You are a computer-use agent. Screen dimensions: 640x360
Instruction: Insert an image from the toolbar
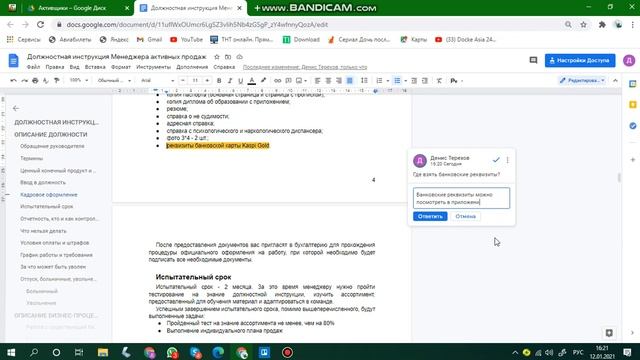coord(299,81)
